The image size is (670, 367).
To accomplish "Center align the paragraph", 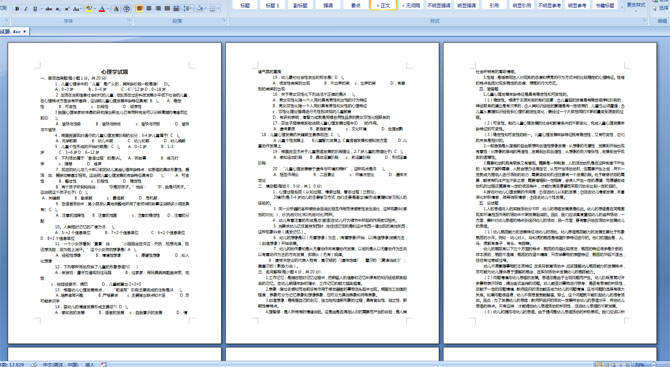I will (149, 9).
